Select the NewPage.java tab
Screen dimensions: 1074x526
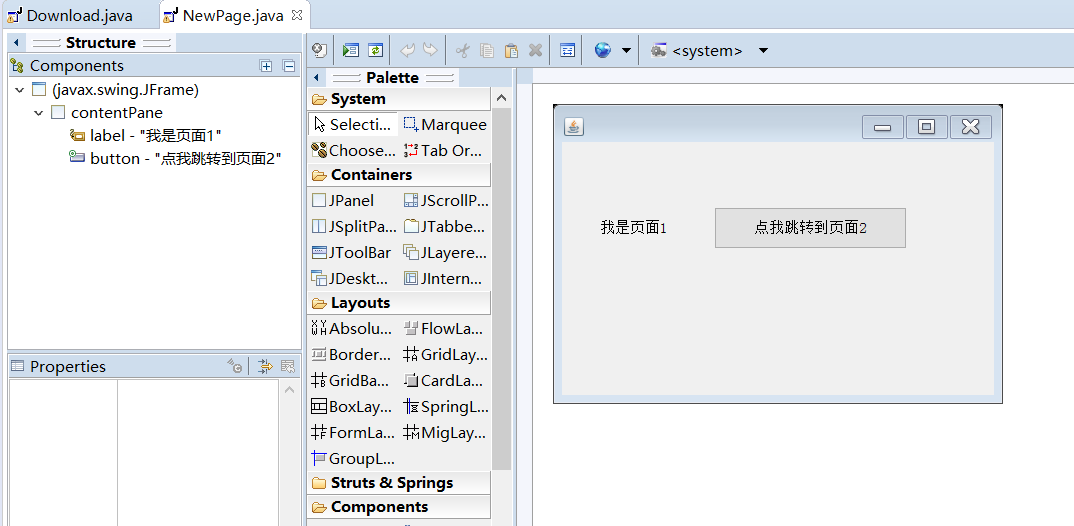click(232, 16)
